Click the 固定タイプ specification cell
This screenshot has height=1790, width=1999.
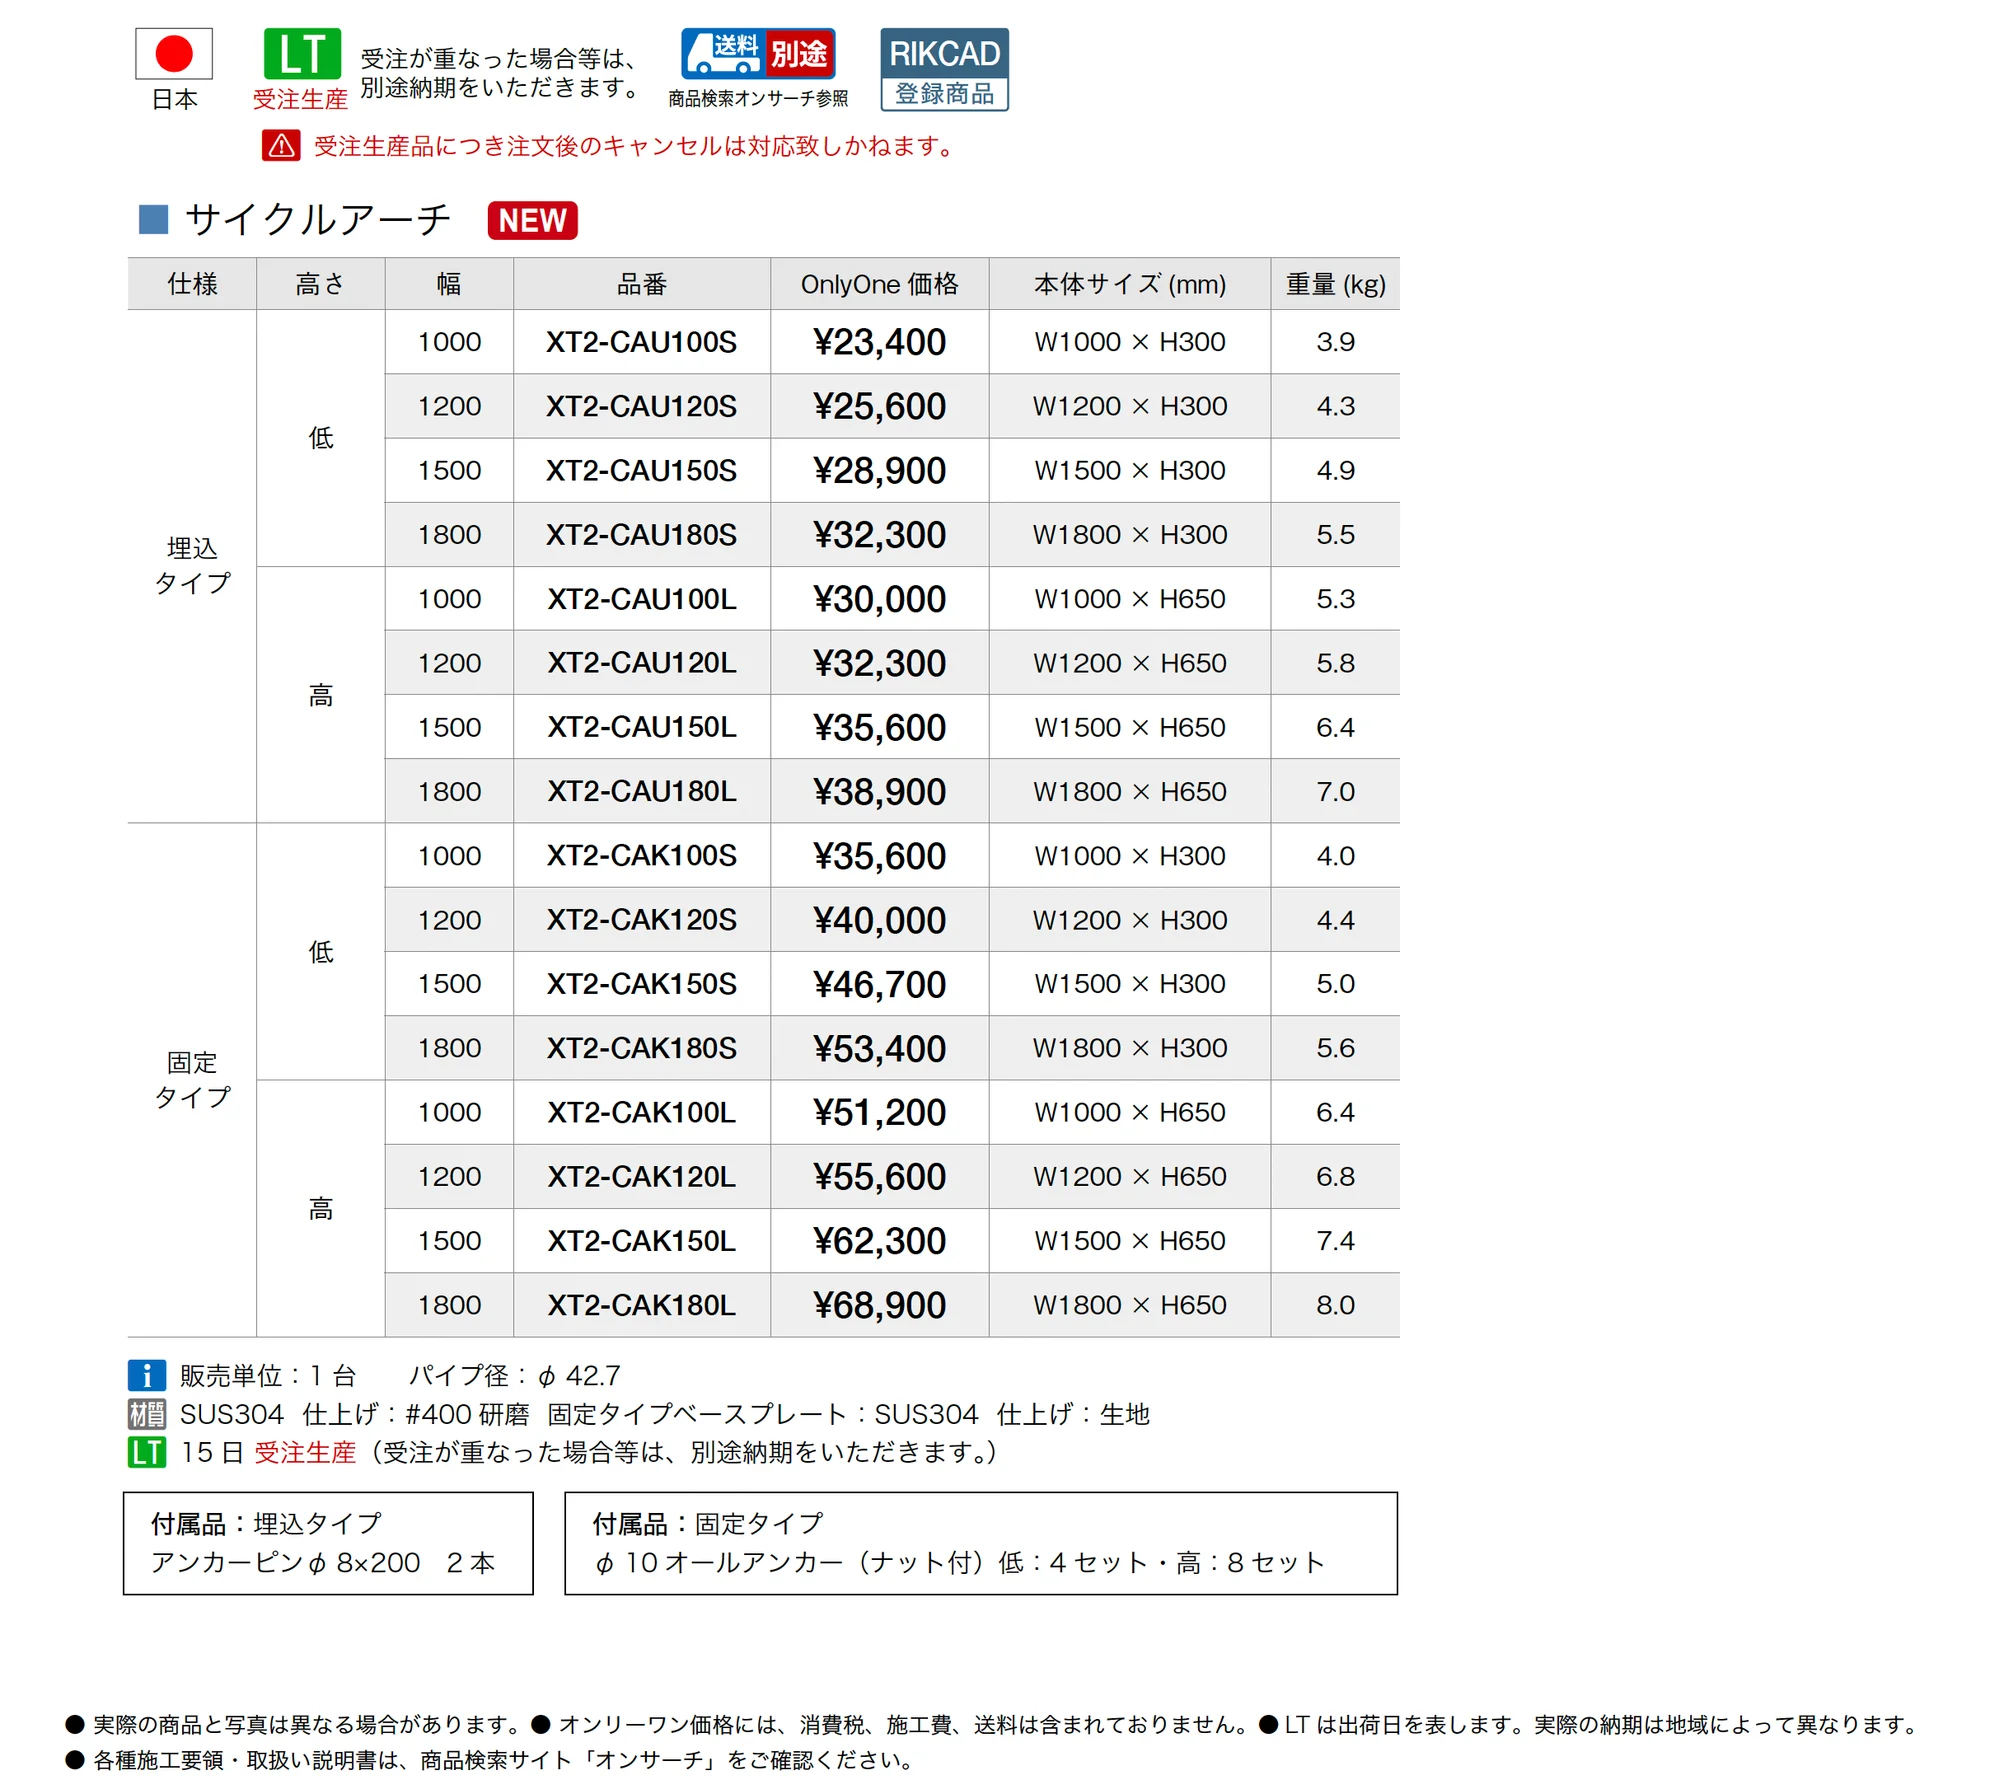coord(192,1080)
